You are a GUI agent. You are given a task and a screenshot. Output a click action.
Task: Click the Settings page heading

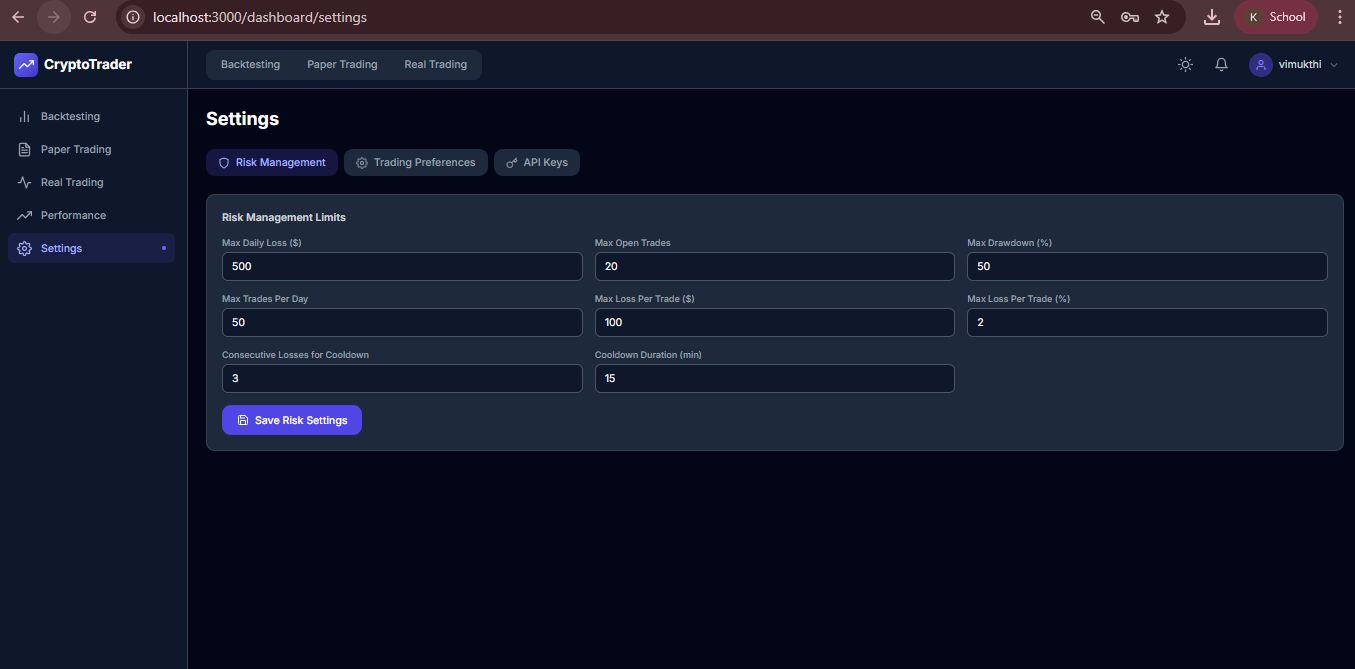[242, 119]
